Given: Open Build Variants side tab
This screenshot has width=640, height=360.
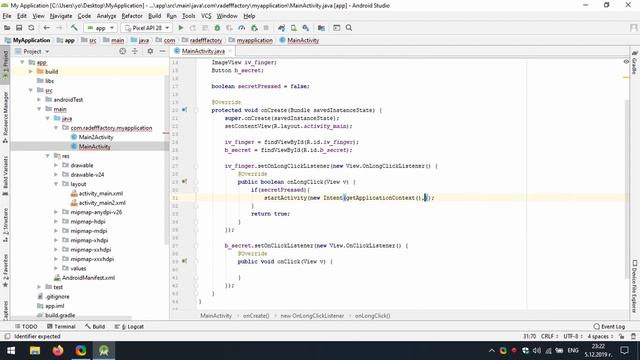Looking at the screenshot, I should tap(5, 176).
